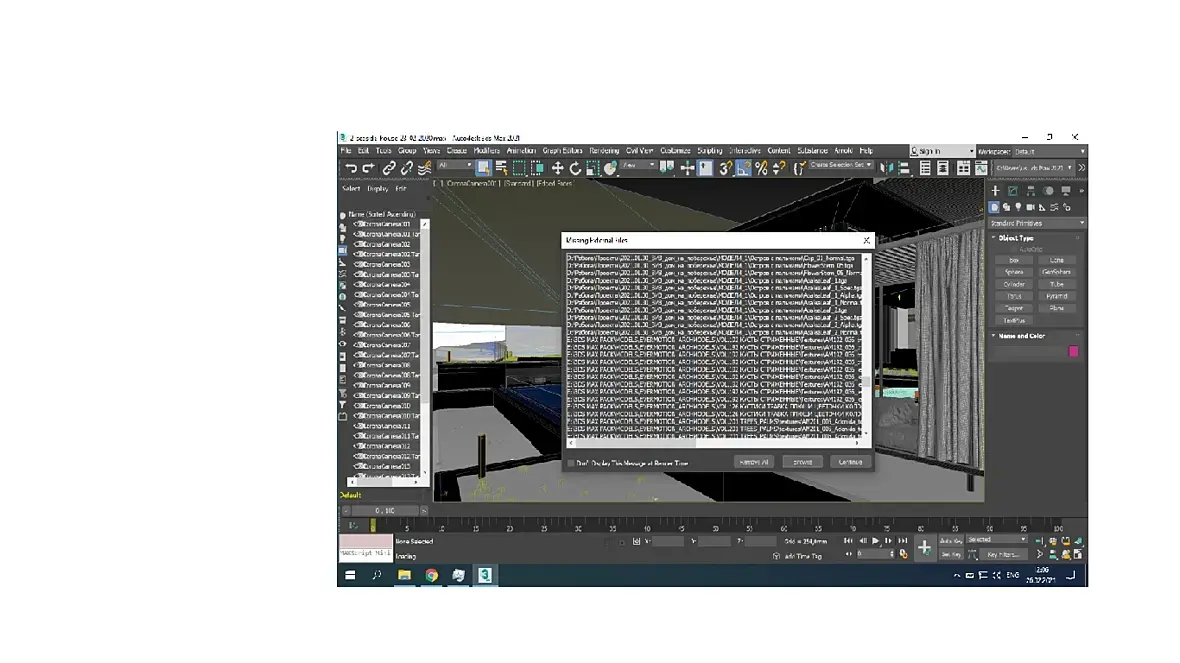Toggle the Angle Snap button
This screenshot has height=663, width=1180.
743,169
